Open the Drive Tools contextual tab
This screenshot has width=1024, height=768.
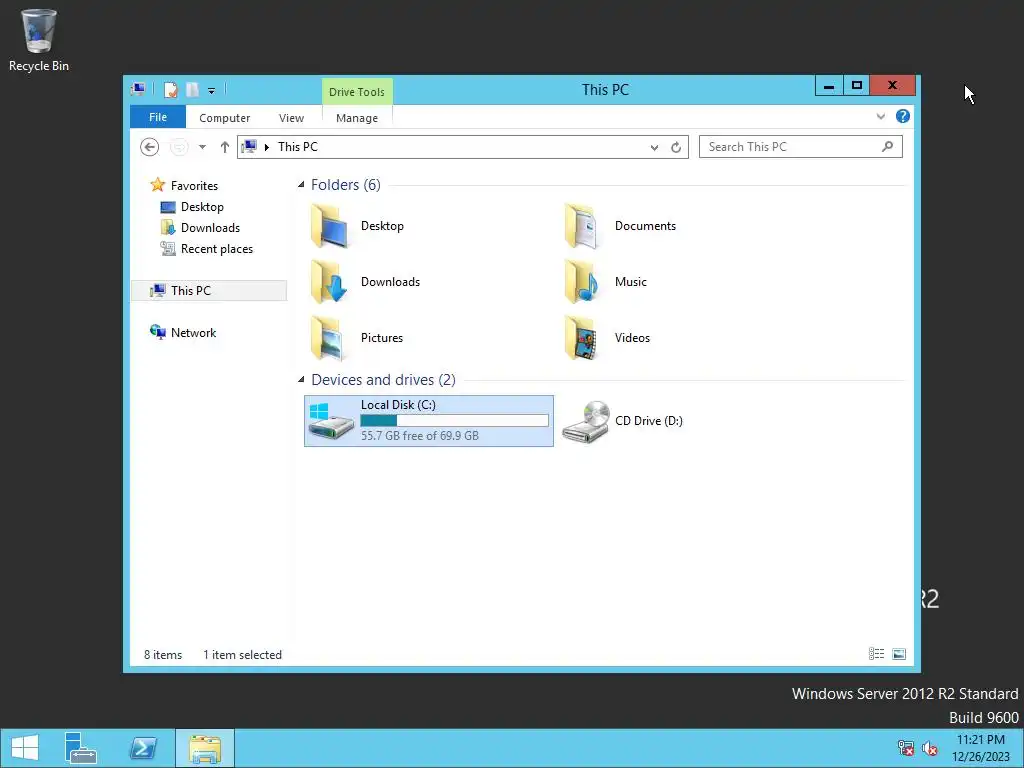click(x=357, y=91)
